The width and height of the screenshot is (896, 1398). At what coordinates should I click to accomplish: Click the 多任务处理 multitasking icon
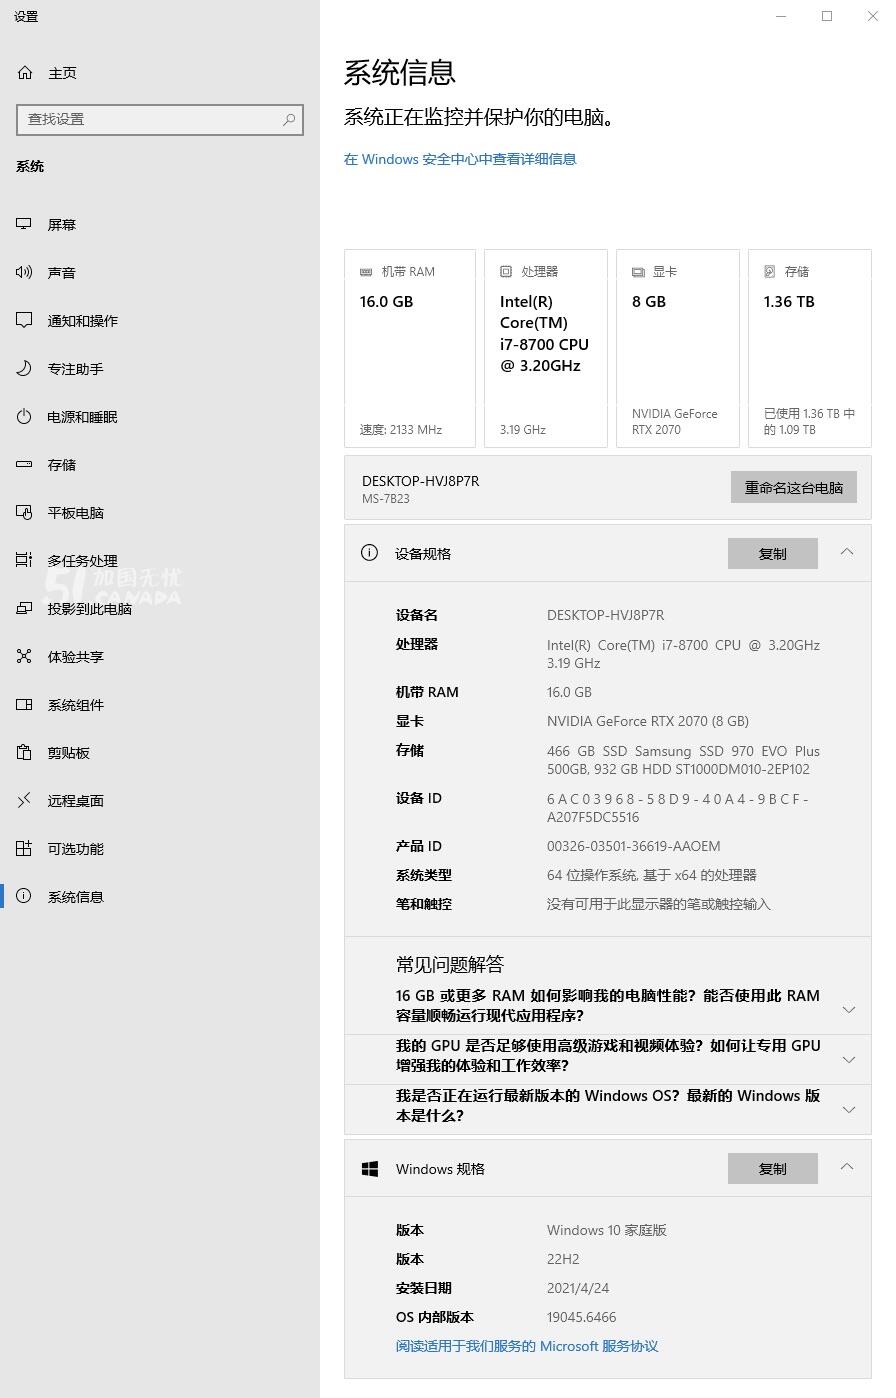tap(24, 560)
